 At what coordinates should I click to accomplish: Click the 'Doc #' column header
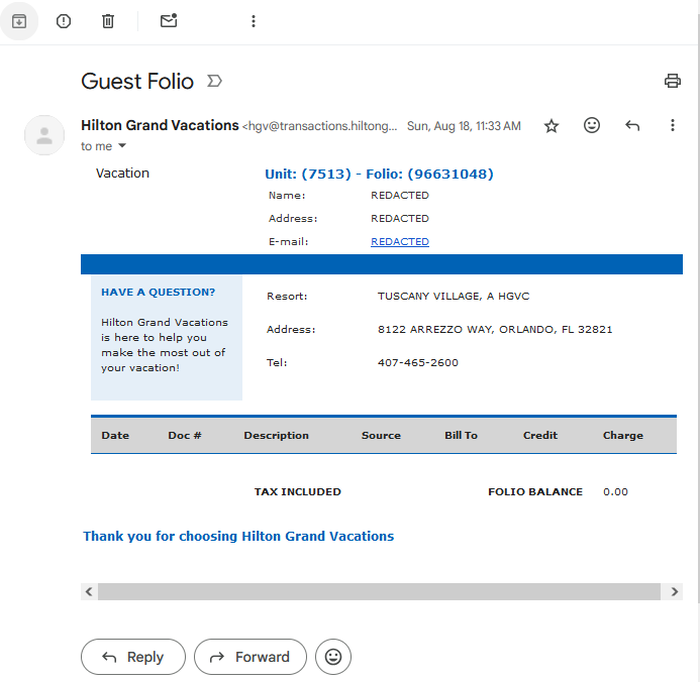(x=184, y=436)
